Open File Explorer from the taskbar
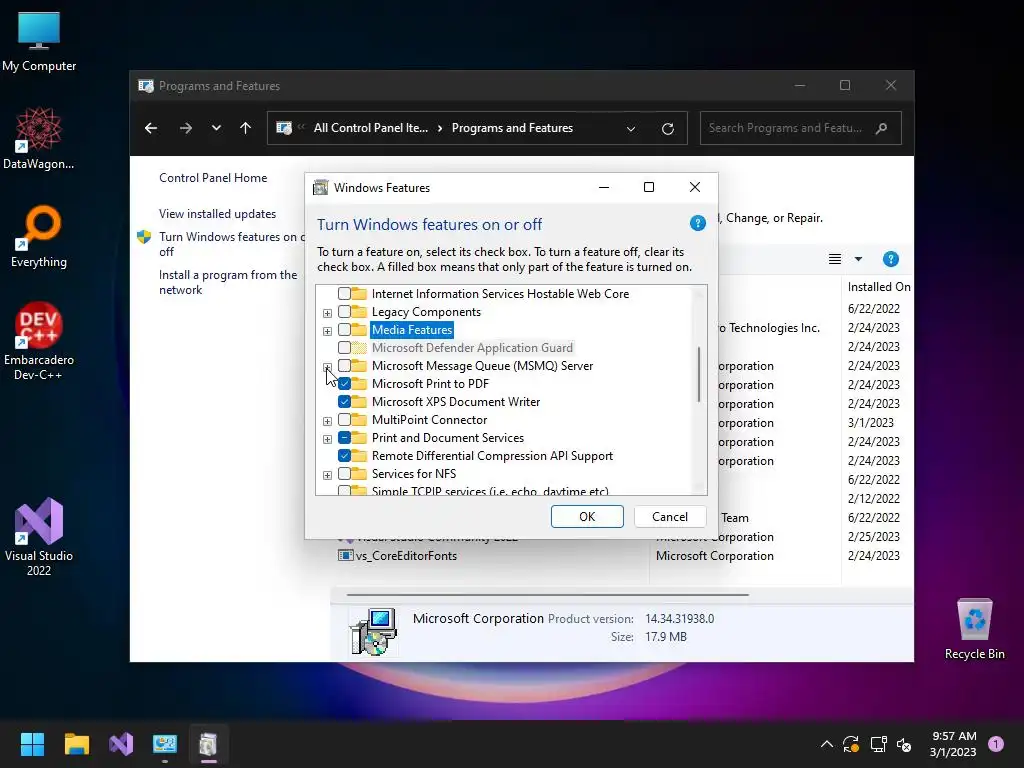Image resolution: width=1024 pixels, height=768 pixels. [76, 744]
